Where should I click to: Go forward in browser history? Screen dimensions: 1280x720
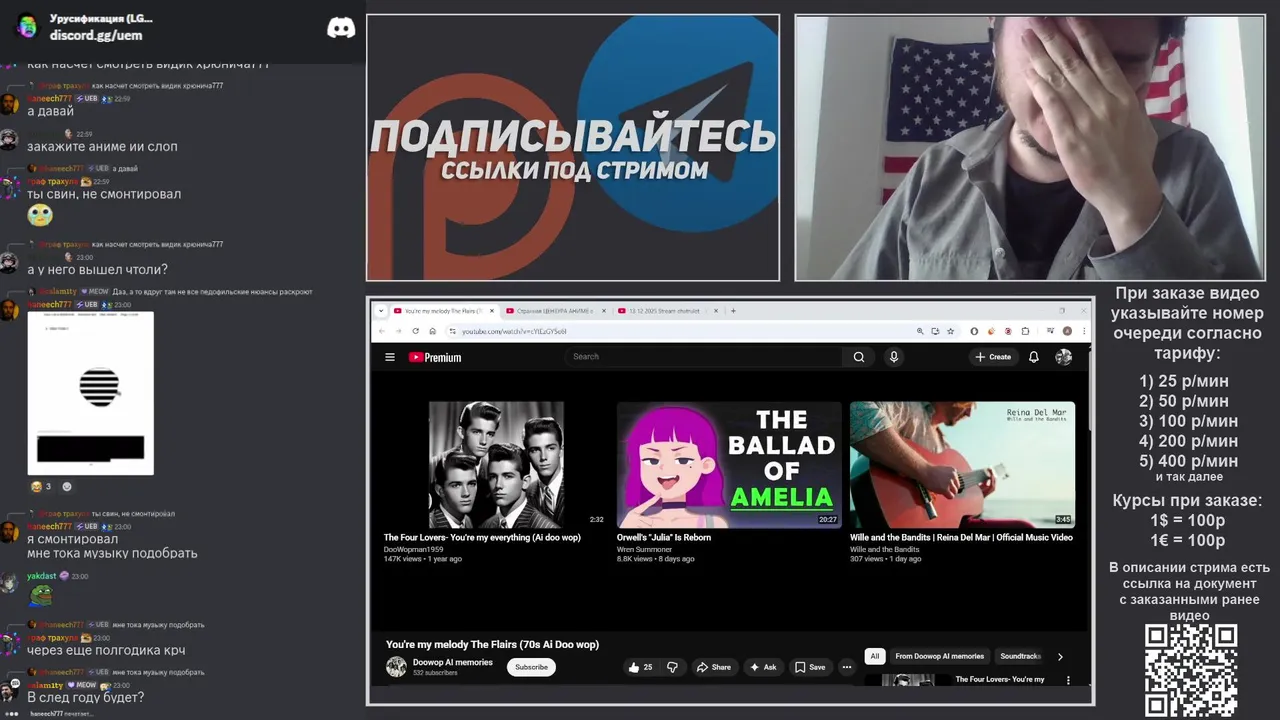[x=398, y=331]
